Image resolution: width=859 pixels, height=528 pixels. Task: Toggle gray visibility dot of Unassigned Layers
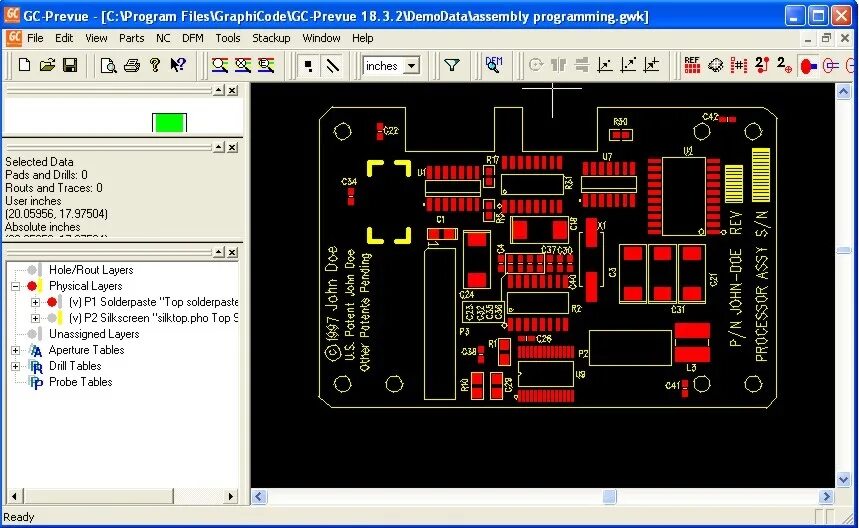pyautogui.click(x=32, y=334)
